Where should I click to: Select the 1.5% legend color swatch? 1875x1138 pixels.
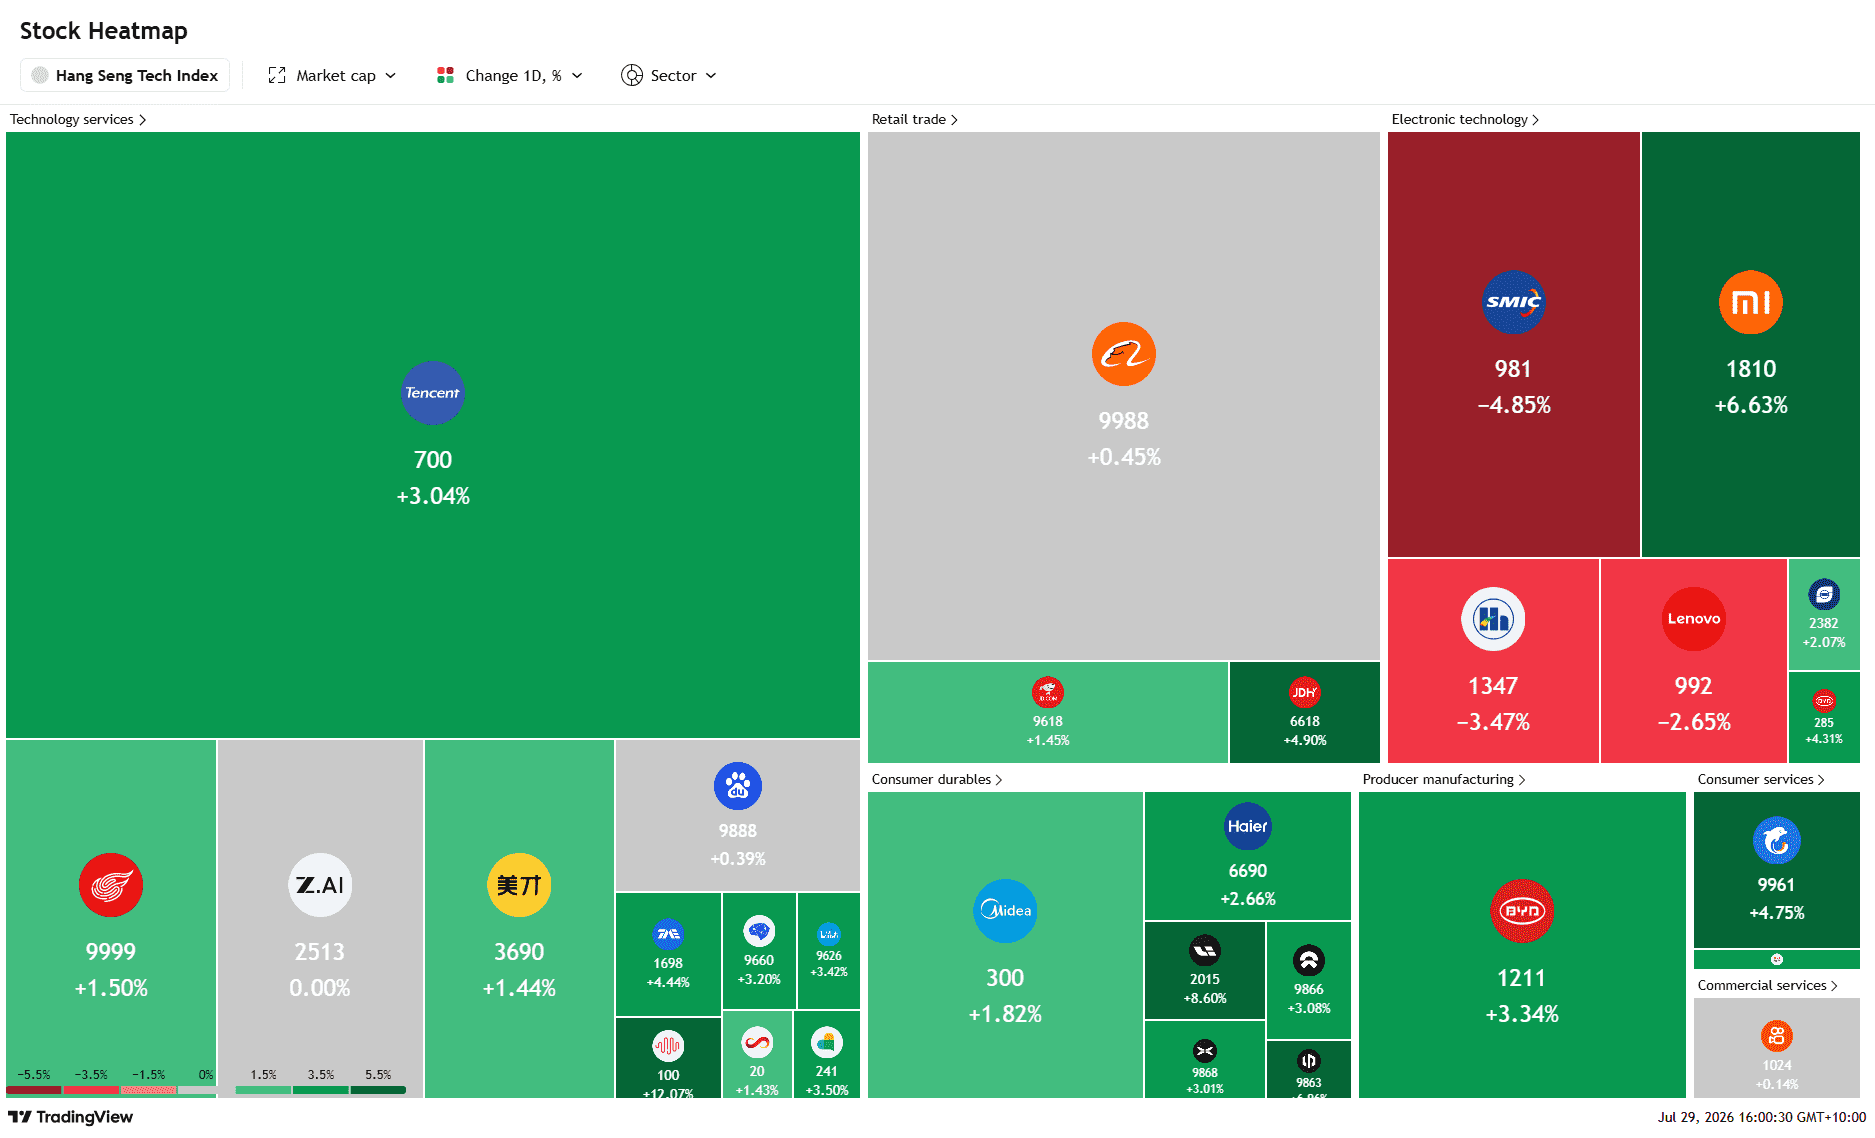(263, 1090)
